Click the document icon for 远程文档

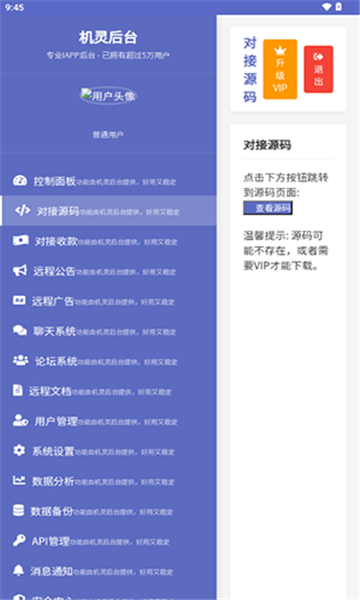[18, 390]
